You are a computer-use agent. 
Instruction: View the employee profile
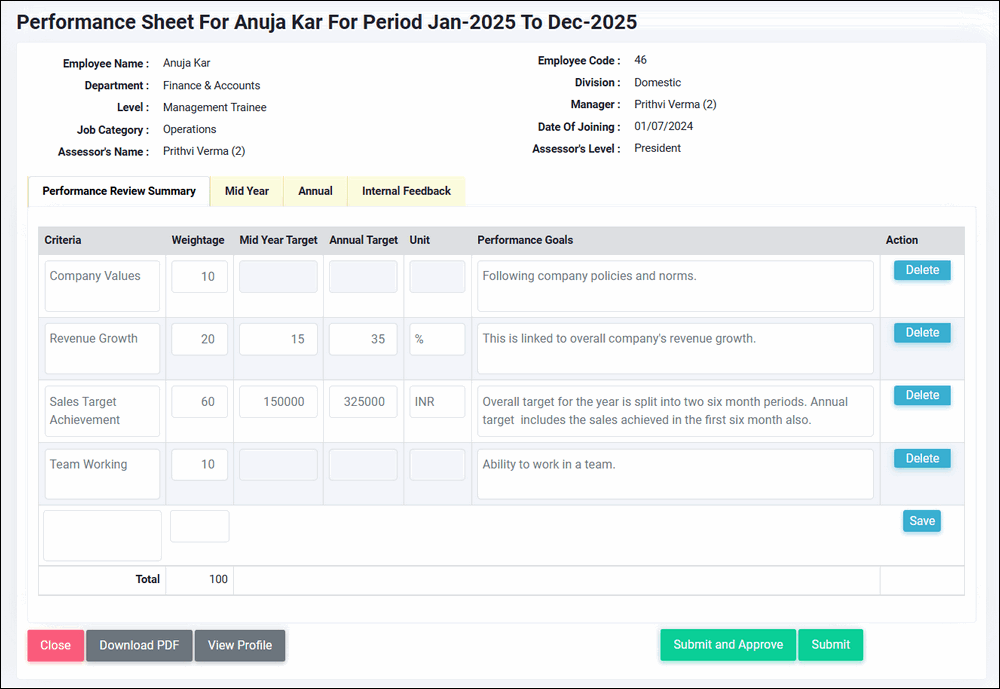coord(240,645)
